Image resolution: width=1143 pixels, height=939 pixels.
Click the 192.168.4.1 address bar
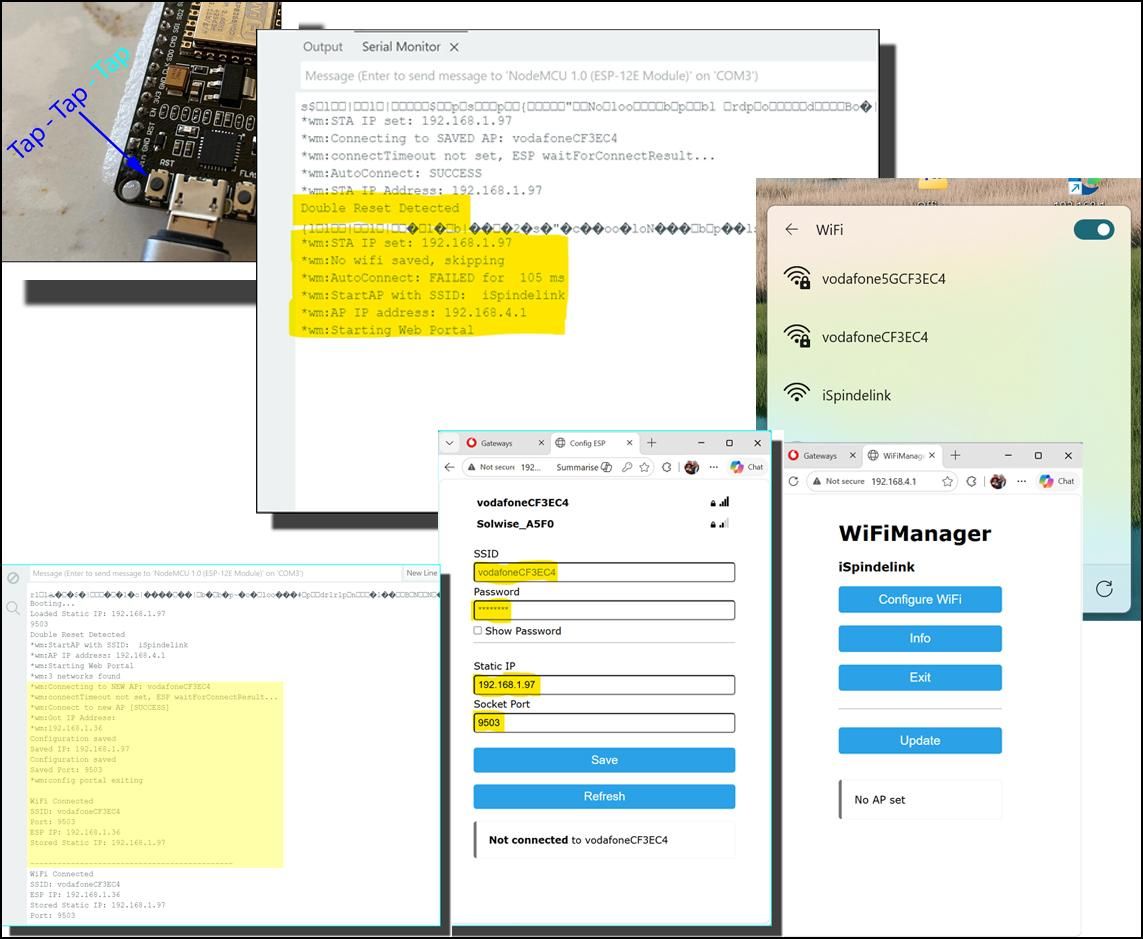click(894, 481)
